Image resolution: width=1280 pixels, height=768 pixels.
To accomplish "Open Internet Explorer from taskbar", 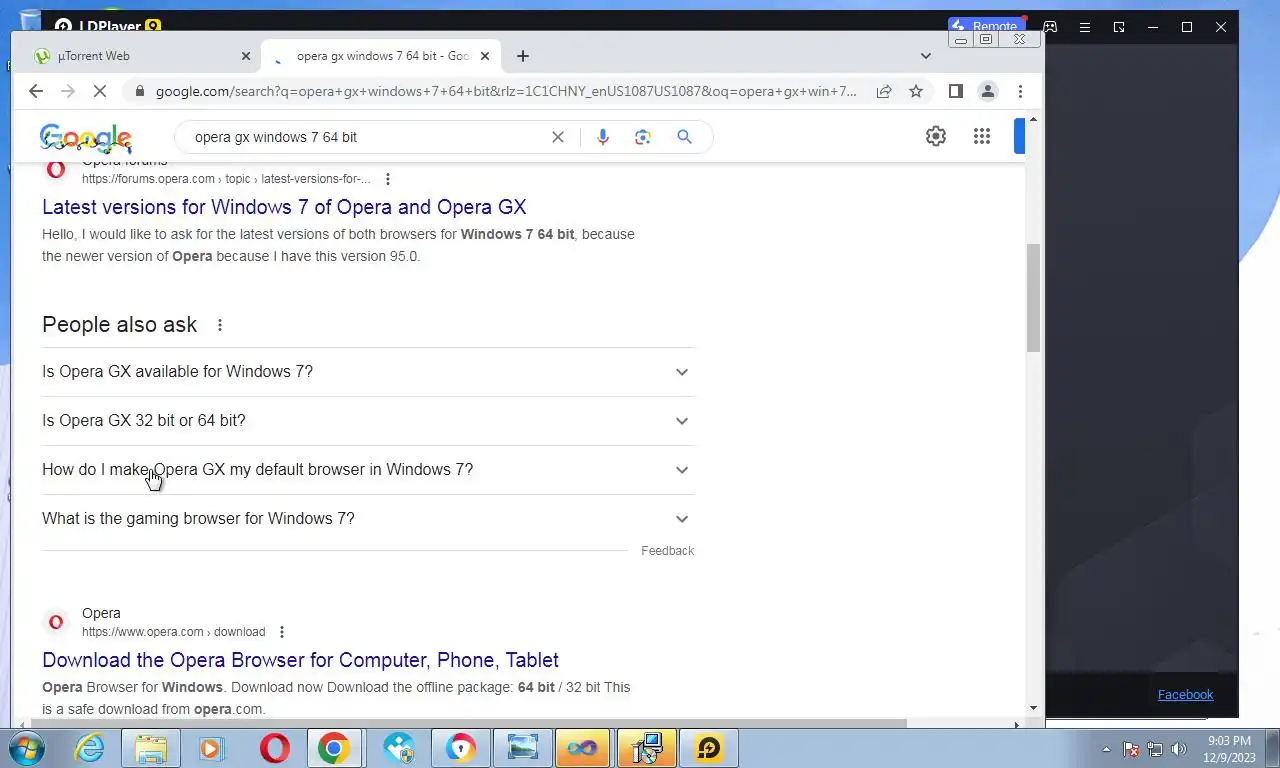I will point(90,748).
